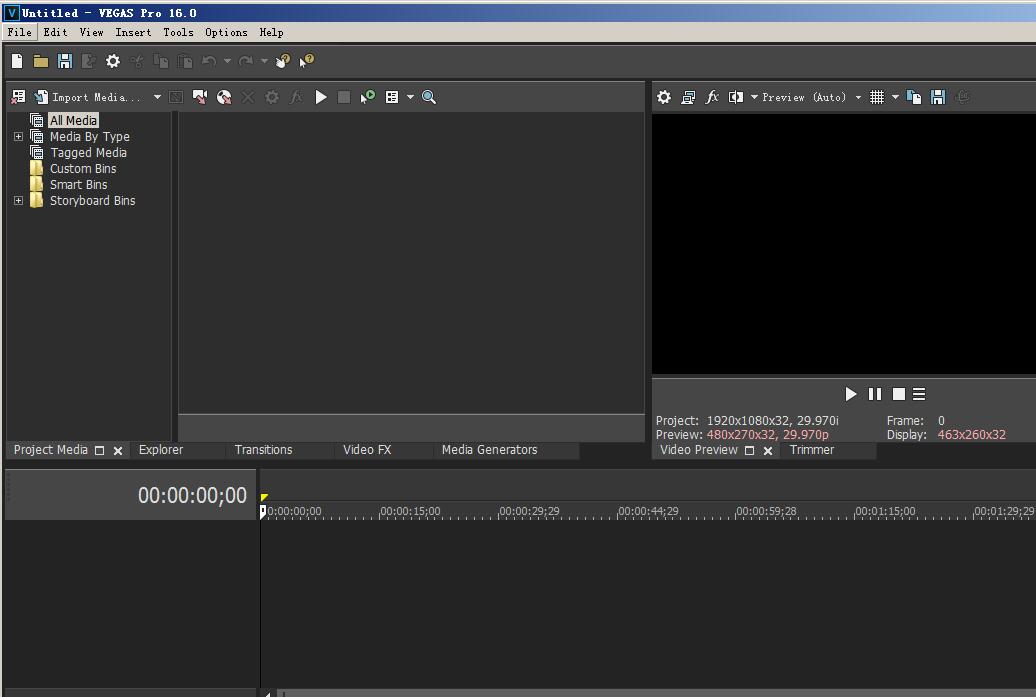Open the Video Preview hamburger menu
1036x697 pixels.
tap(919, 394)
